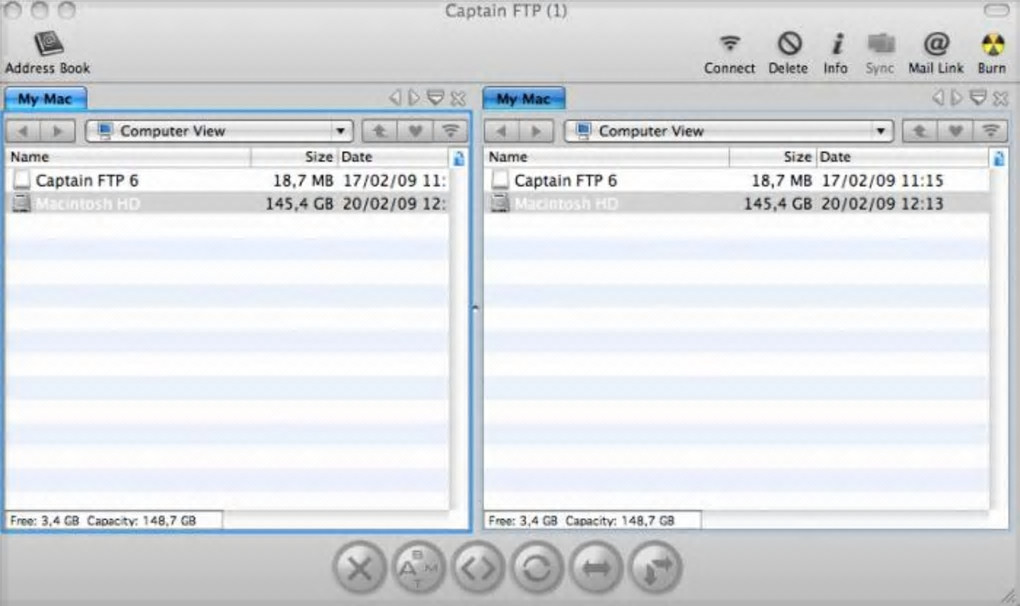The width and height of the screenshot is (1020, 606).
Task: Go back in right pane navigation
Action: pos(502,131)
